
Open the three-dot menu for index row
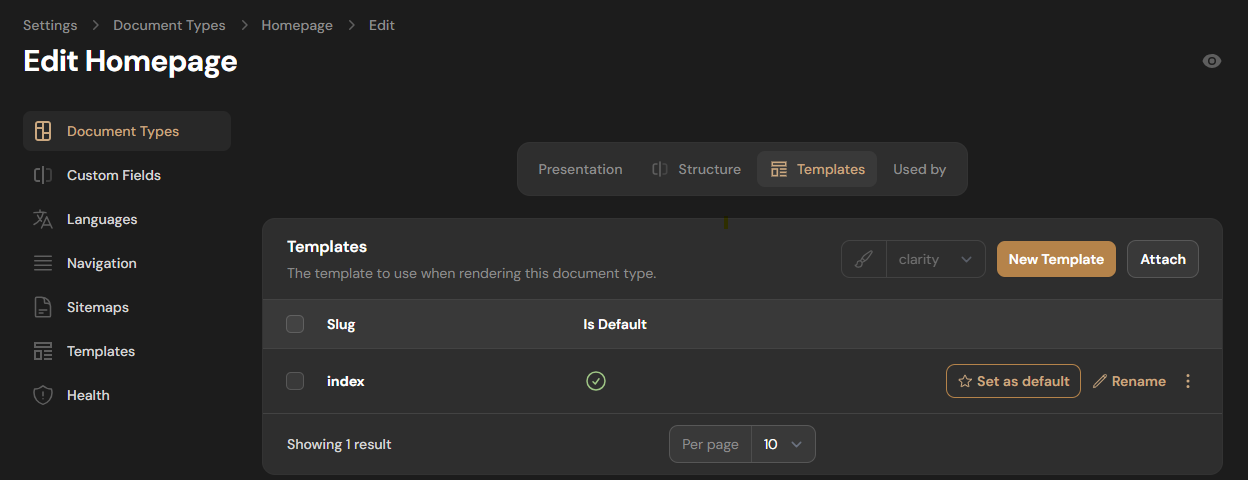pos(1188,381)
